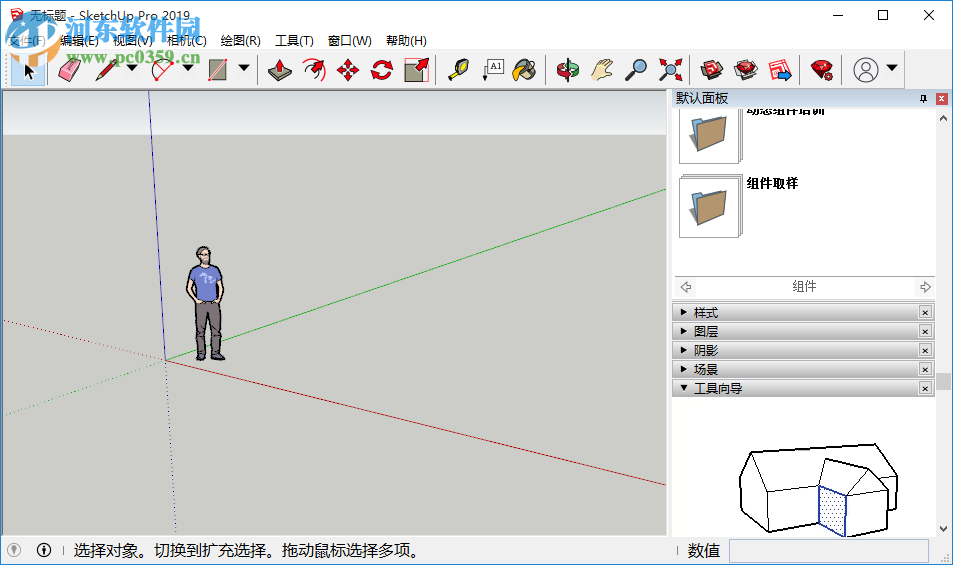Open the line tool dropdown arrow
The image size is (953, 565).
132,68
